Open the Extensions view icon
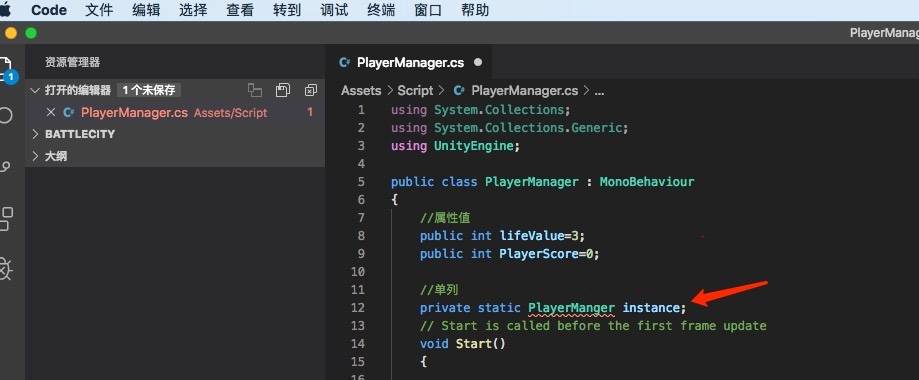 pyautogui.click(x=5, y=219)
